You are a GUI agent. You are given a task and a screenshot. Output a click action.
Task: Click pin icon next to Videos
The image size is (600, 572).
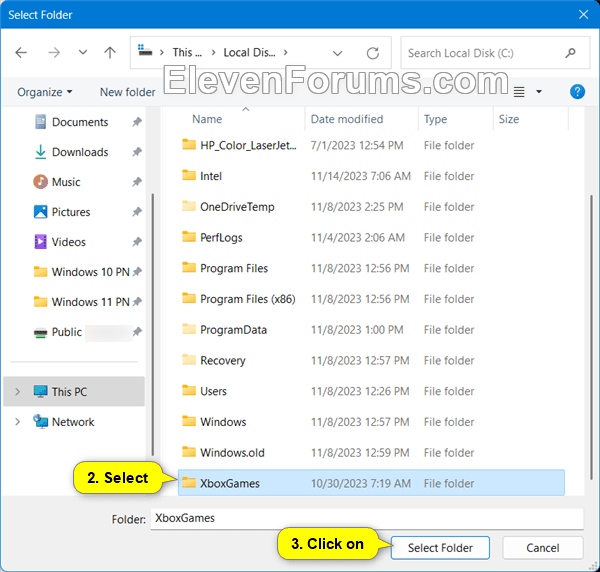pos(137,242)
